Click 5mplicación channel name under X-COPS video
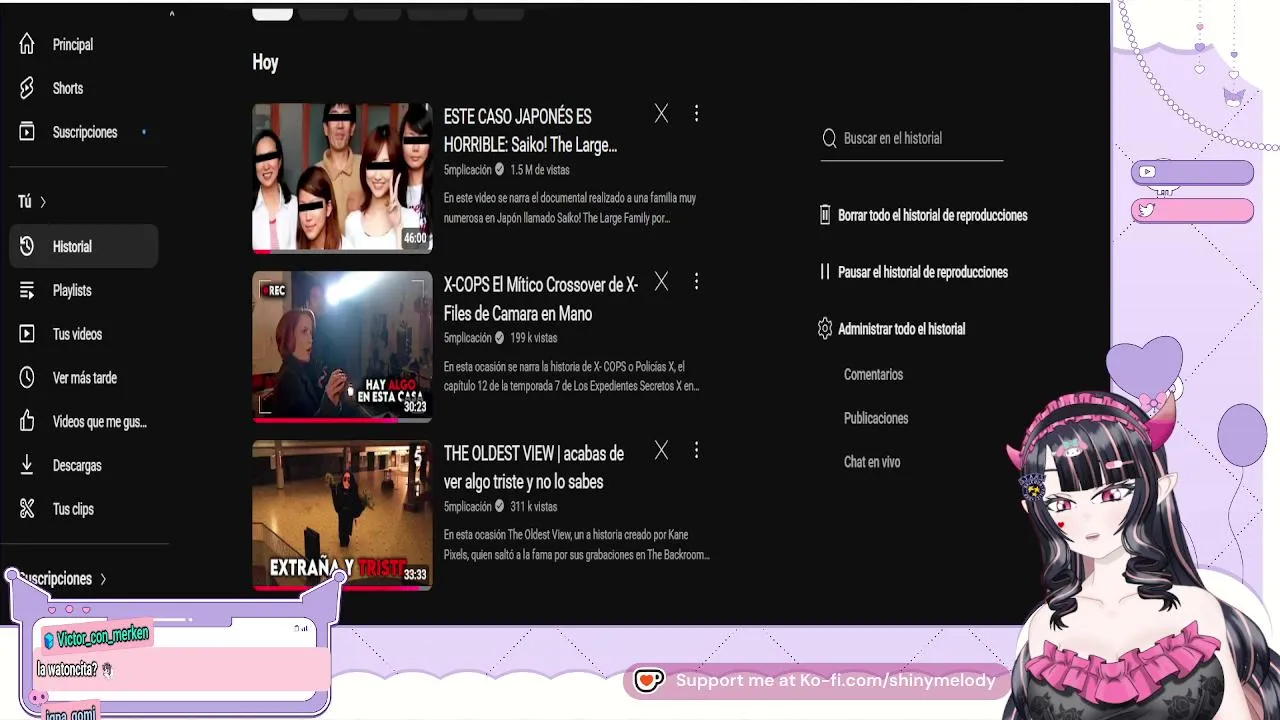Viewport: 1280px width, 720px height. (x=468, y=338)
